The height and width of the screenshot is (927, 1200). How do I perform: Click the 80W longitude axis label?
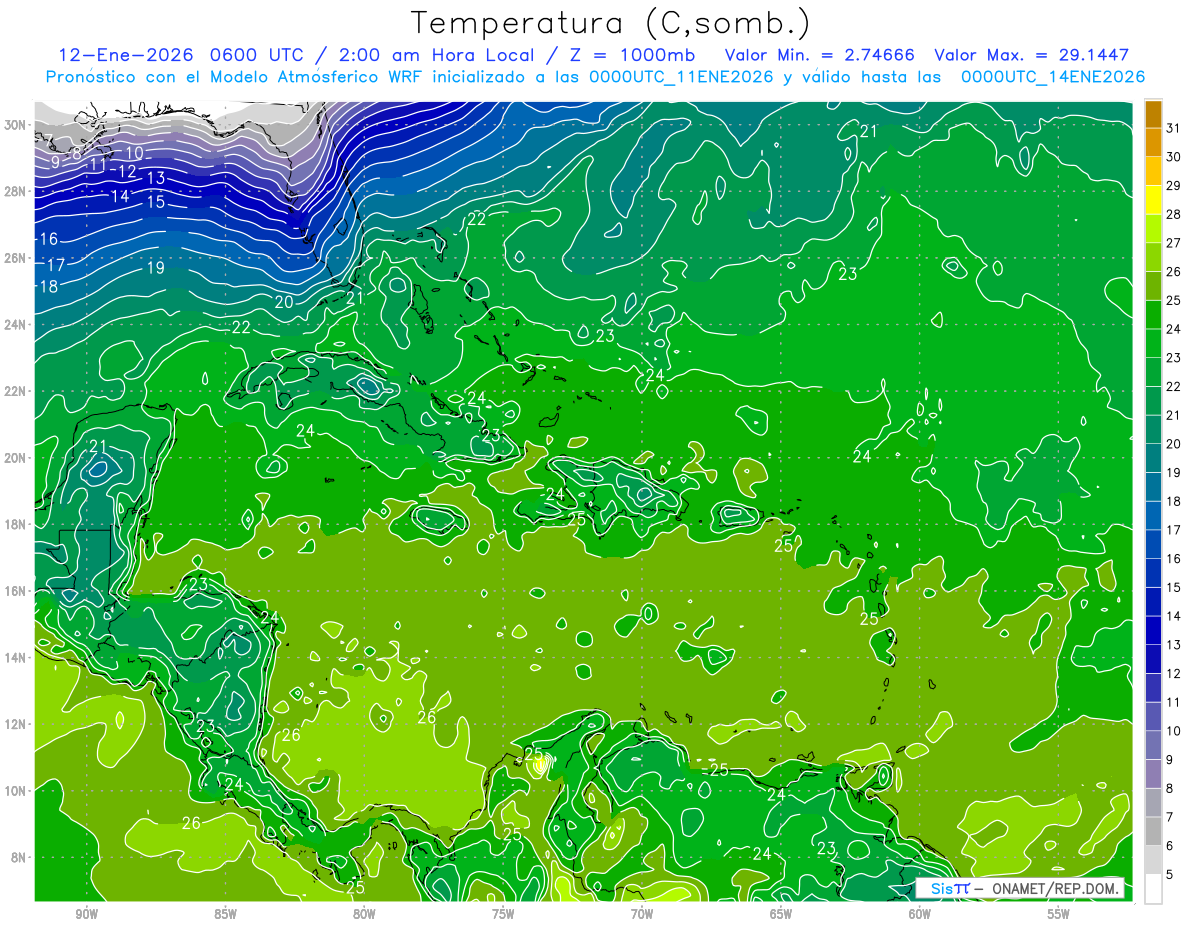[364, 914]
